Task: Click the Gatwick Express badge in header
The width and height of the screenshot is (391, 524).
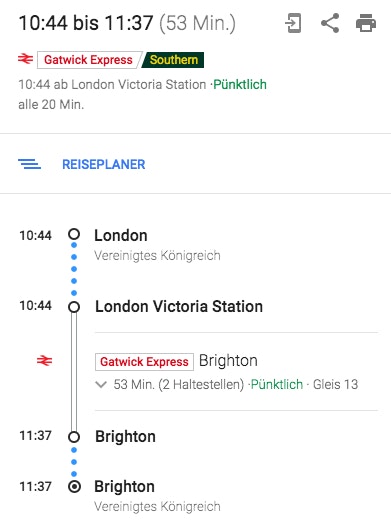Action: tap(88, 60)
